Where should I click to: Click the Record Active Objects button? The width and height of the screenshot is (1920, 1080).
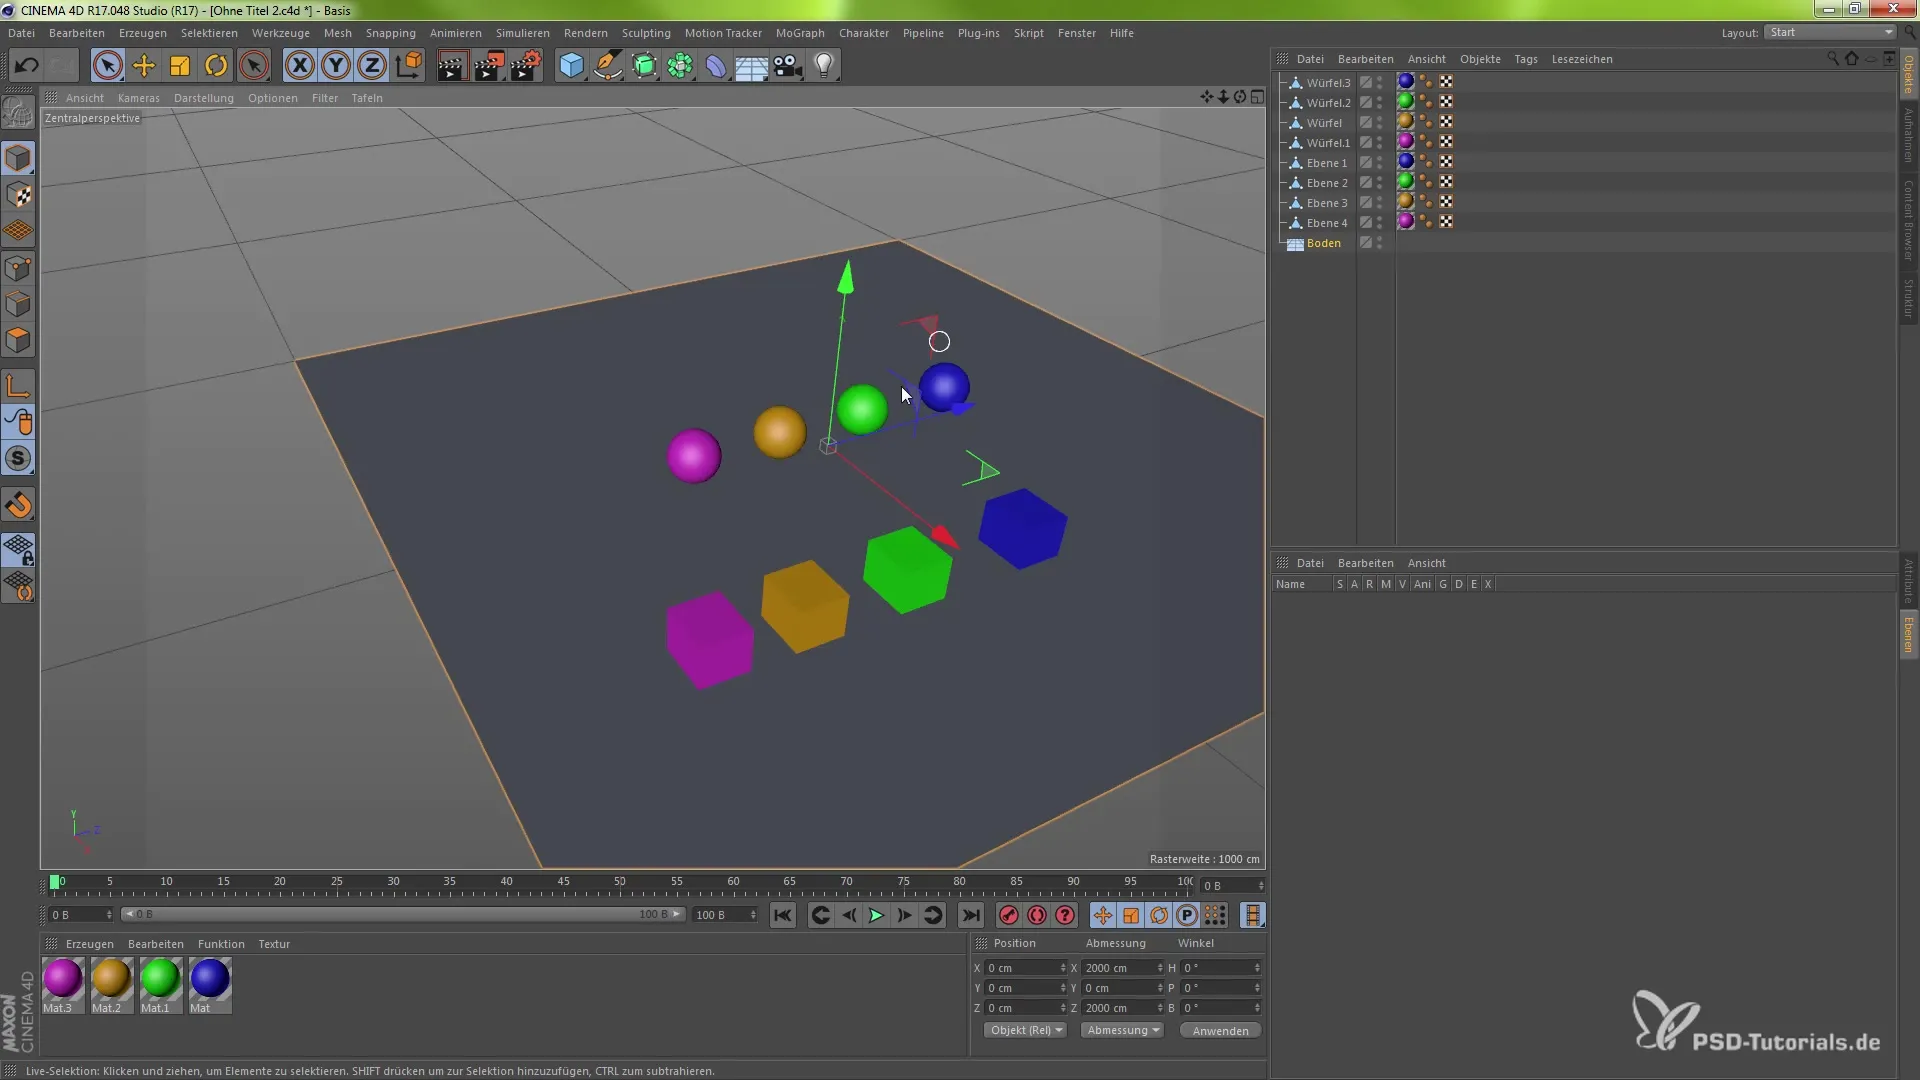click(1009, 915)
